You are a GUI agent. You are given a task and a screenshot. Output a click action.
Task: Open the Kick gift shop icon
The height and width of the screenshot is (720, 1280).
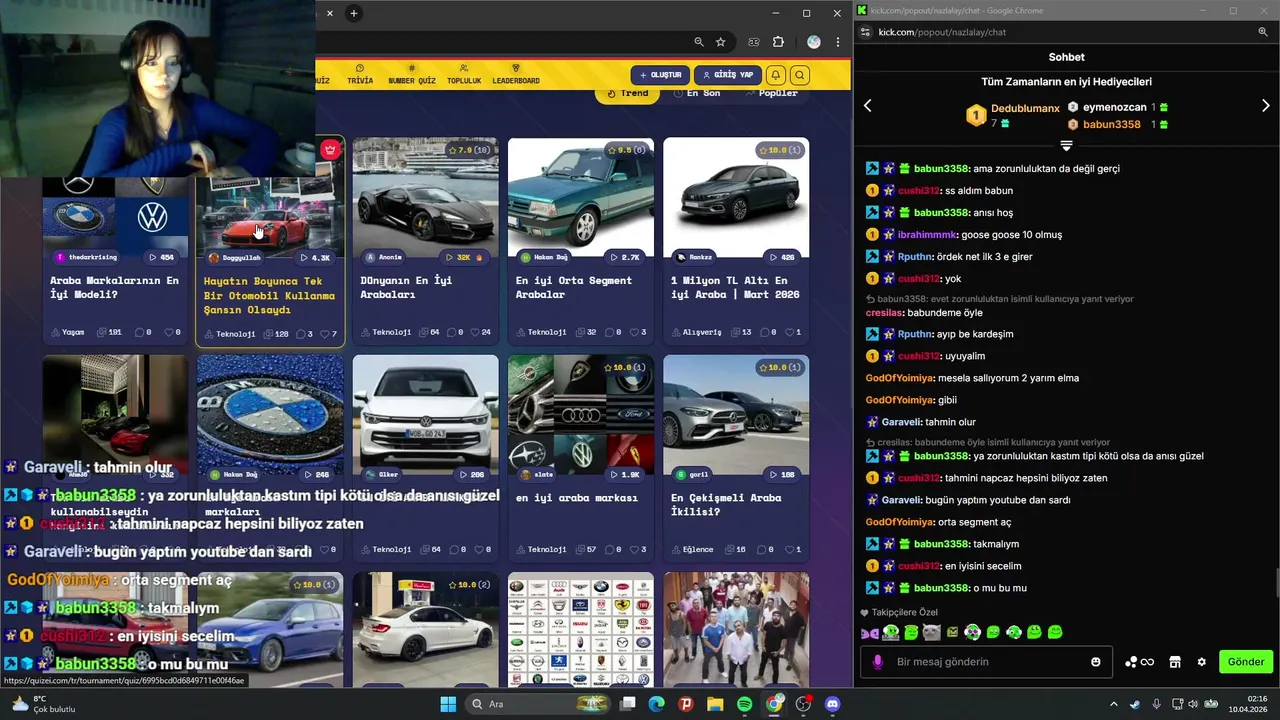(x=1175, y=662)
